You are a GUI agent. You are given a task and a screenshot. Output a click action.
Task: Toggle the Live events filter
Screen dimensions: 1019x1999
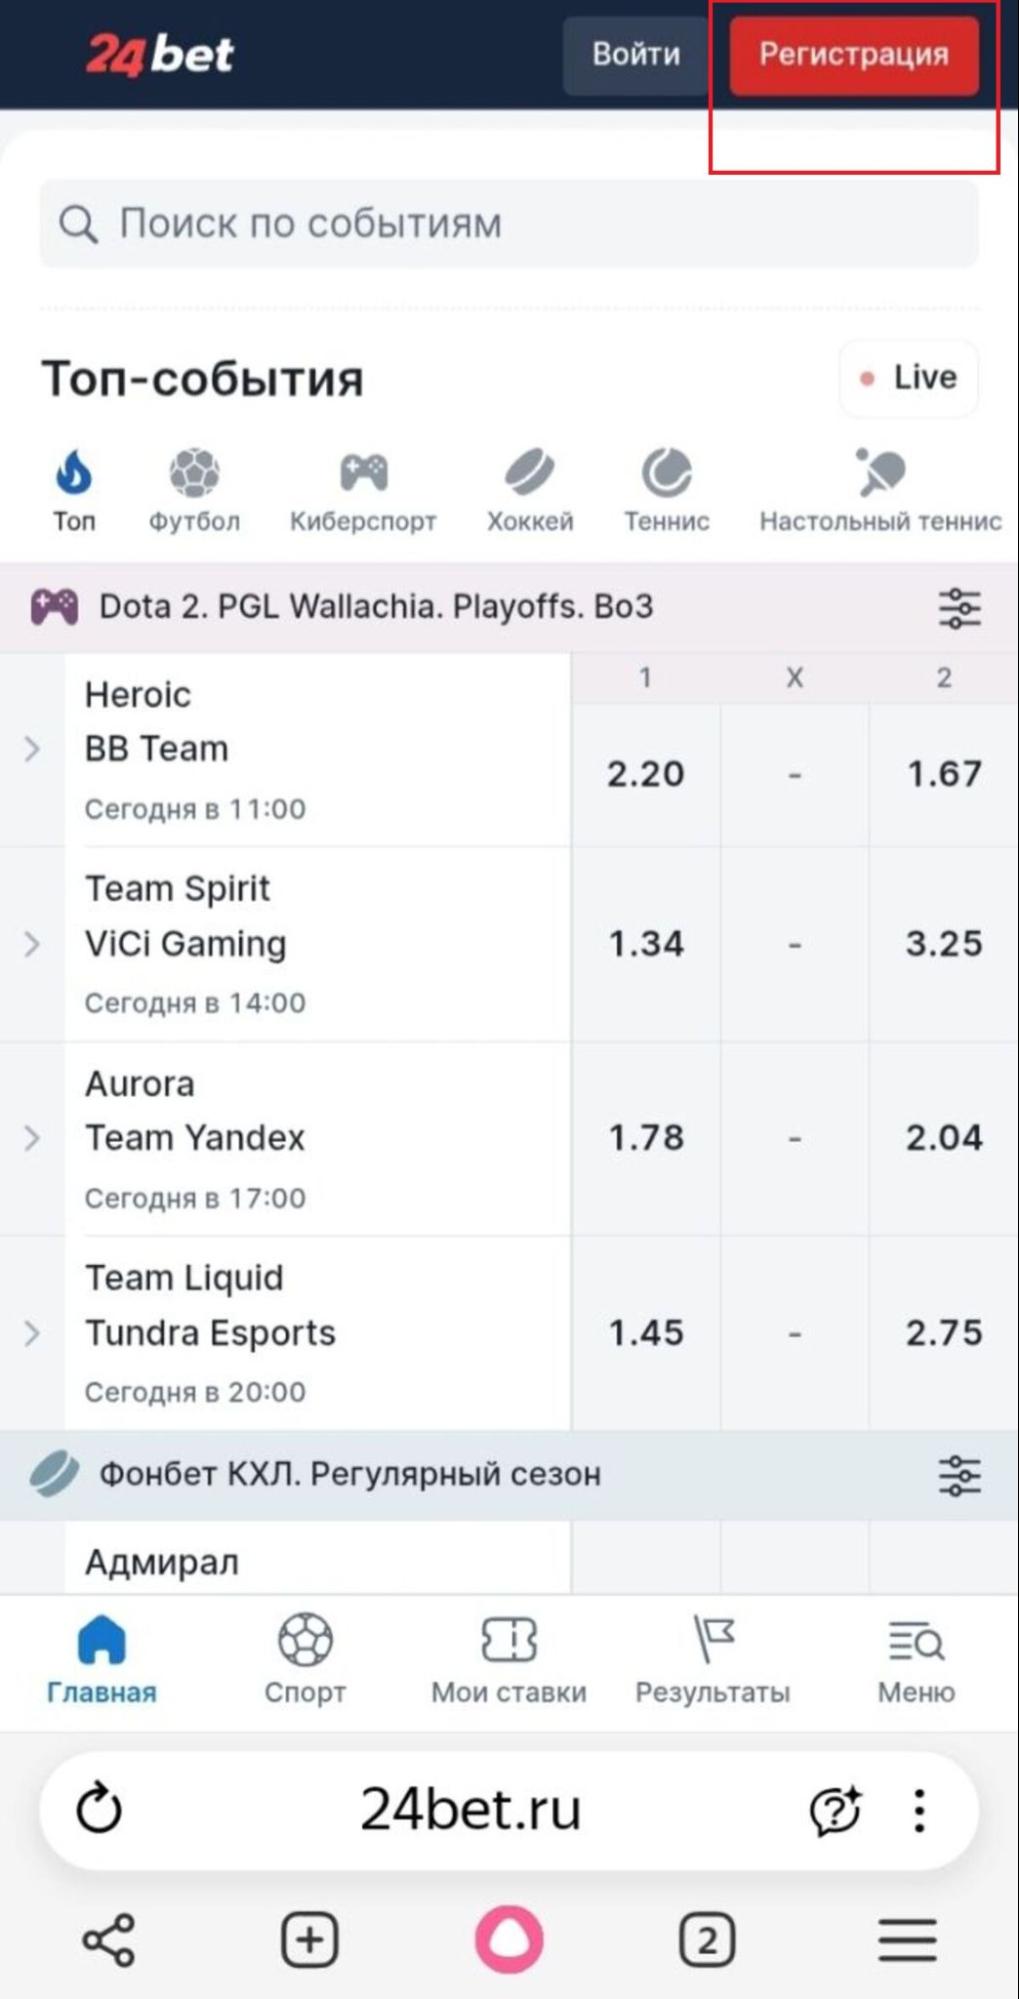click(x=908, y=378)
